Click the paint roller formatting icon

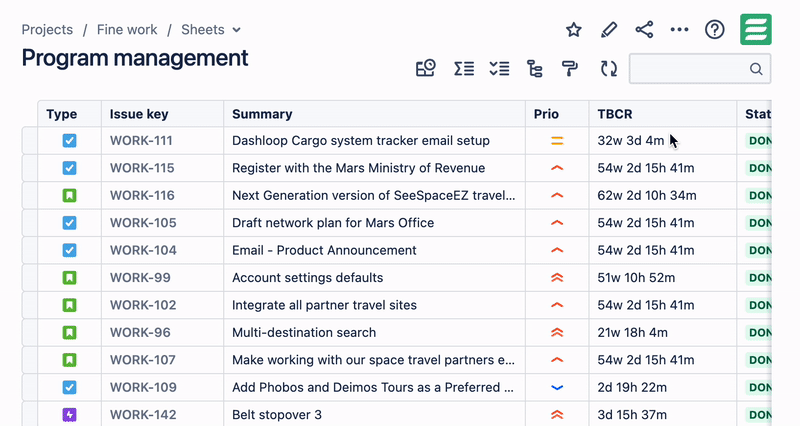[569, 68]
